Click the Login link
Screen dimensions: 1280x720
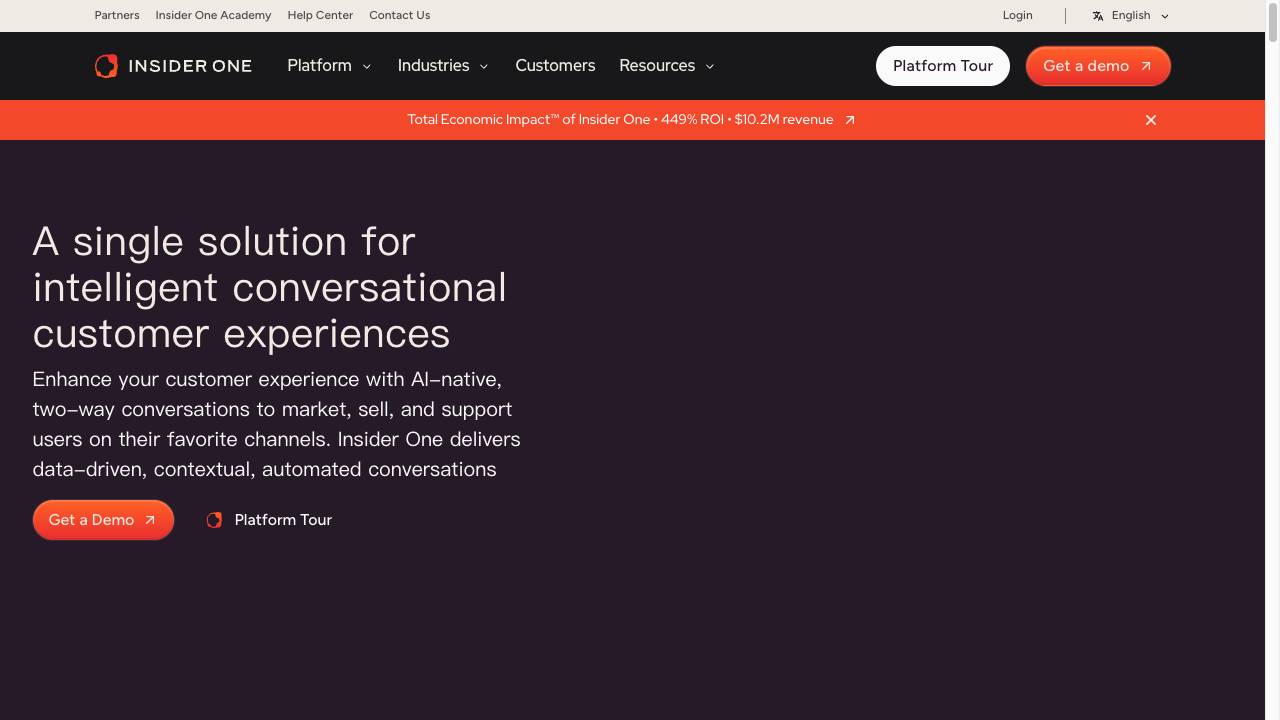1018,15
